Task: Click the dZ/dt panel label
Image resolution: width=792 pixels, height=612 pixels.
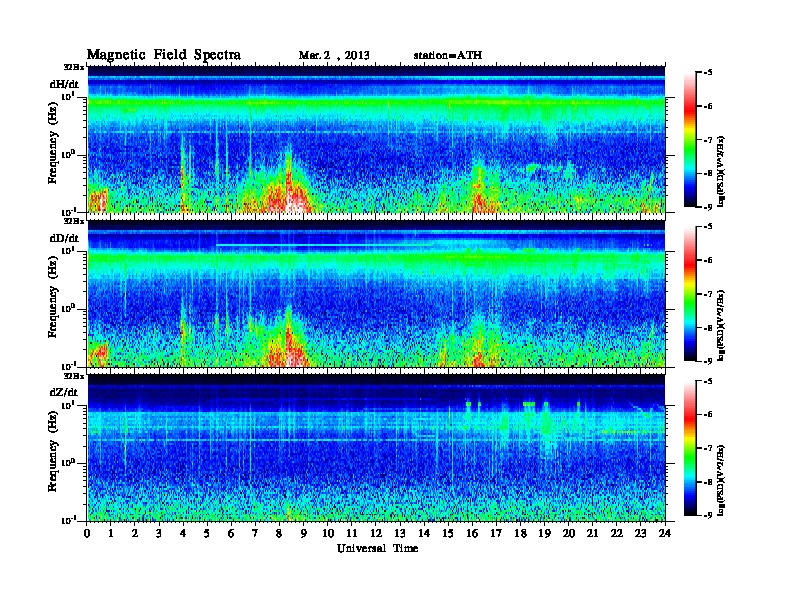Action: point(64,392)
